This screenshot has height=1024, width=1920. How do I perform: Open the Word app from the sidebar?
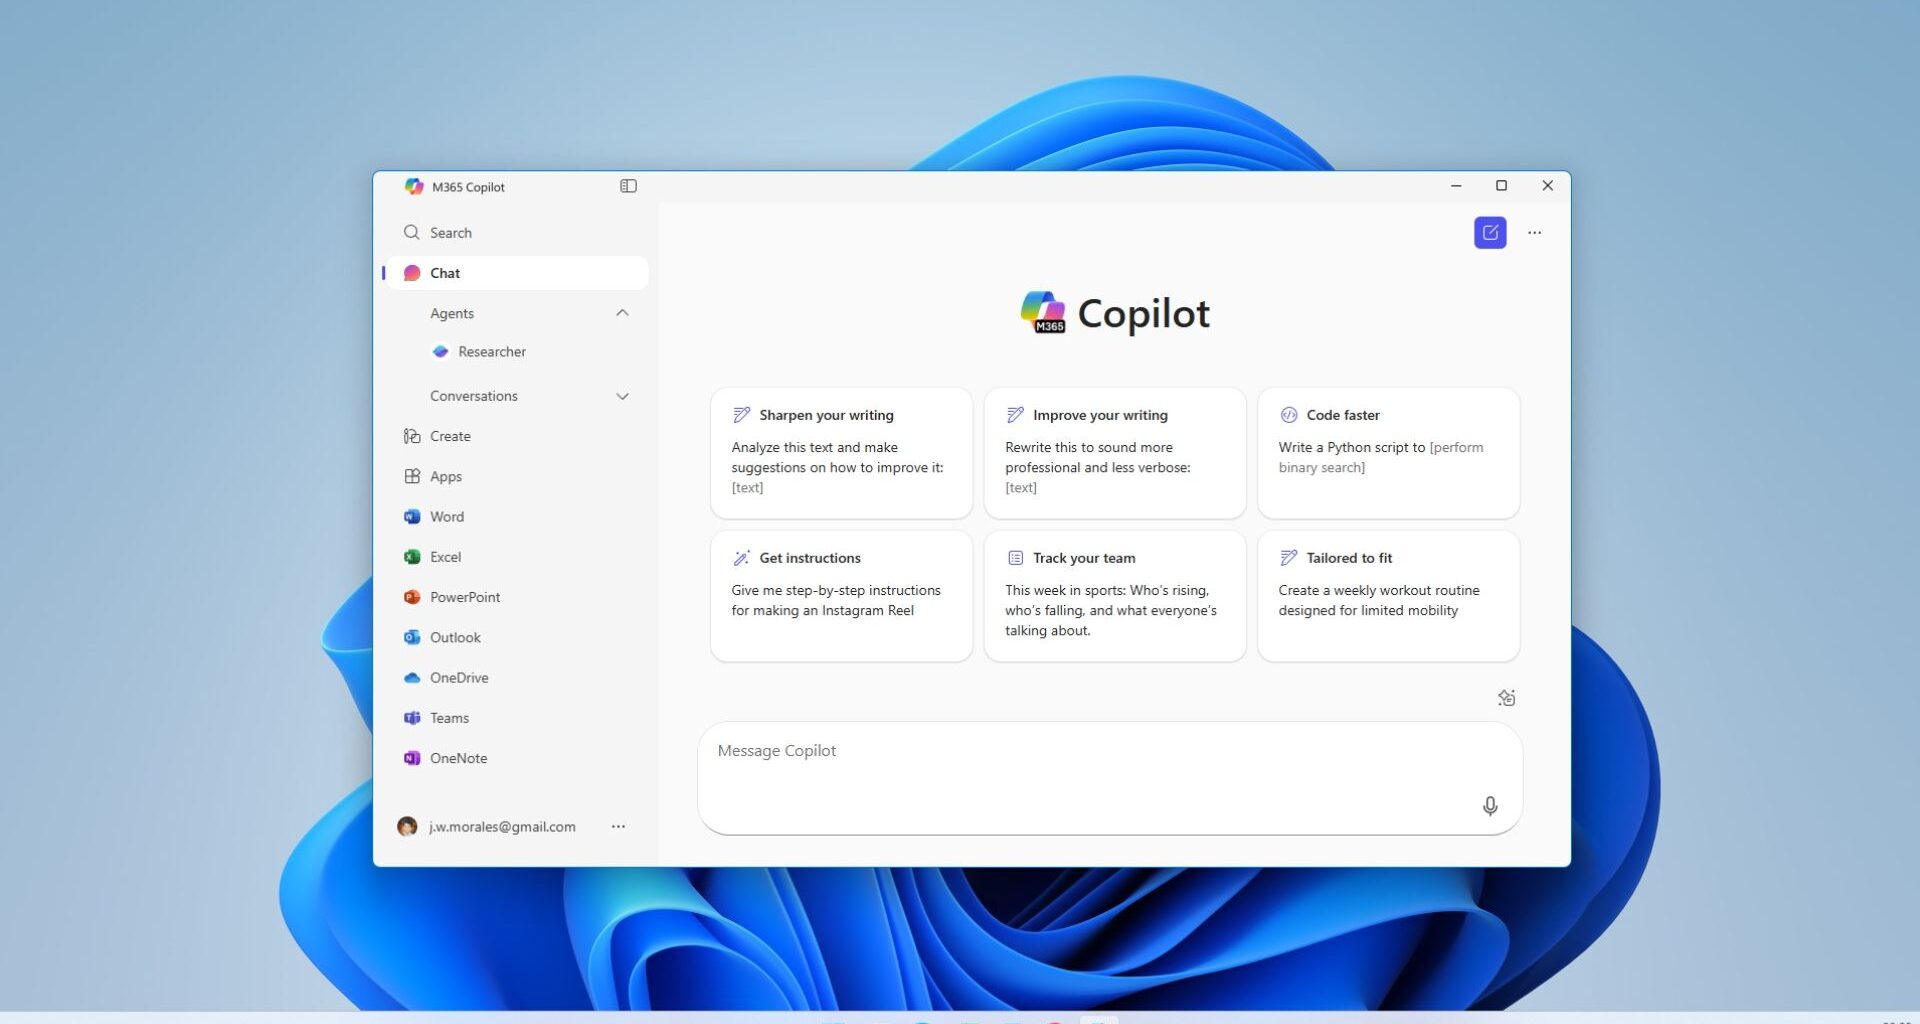tap(446, 516)
